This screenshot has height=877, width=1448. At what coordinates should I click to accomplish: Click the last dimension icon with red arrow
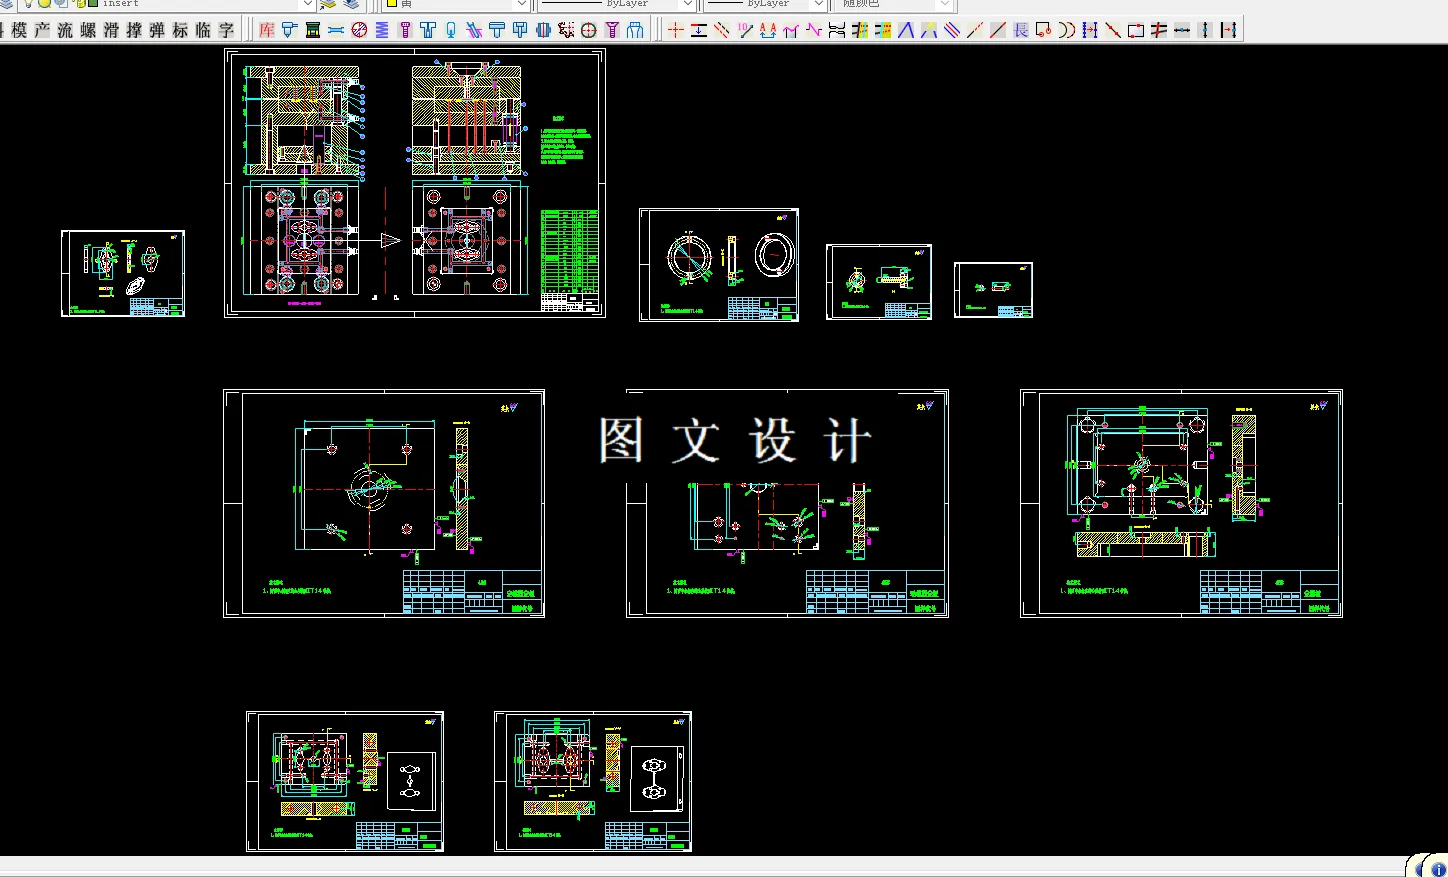tap(1228, 30)
